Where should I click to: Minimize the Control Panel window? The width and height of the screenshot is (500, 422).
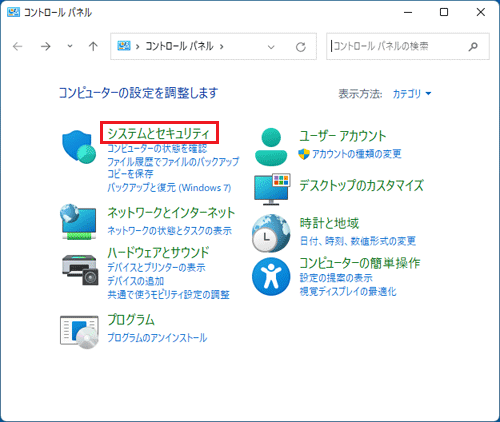[408, 12]
